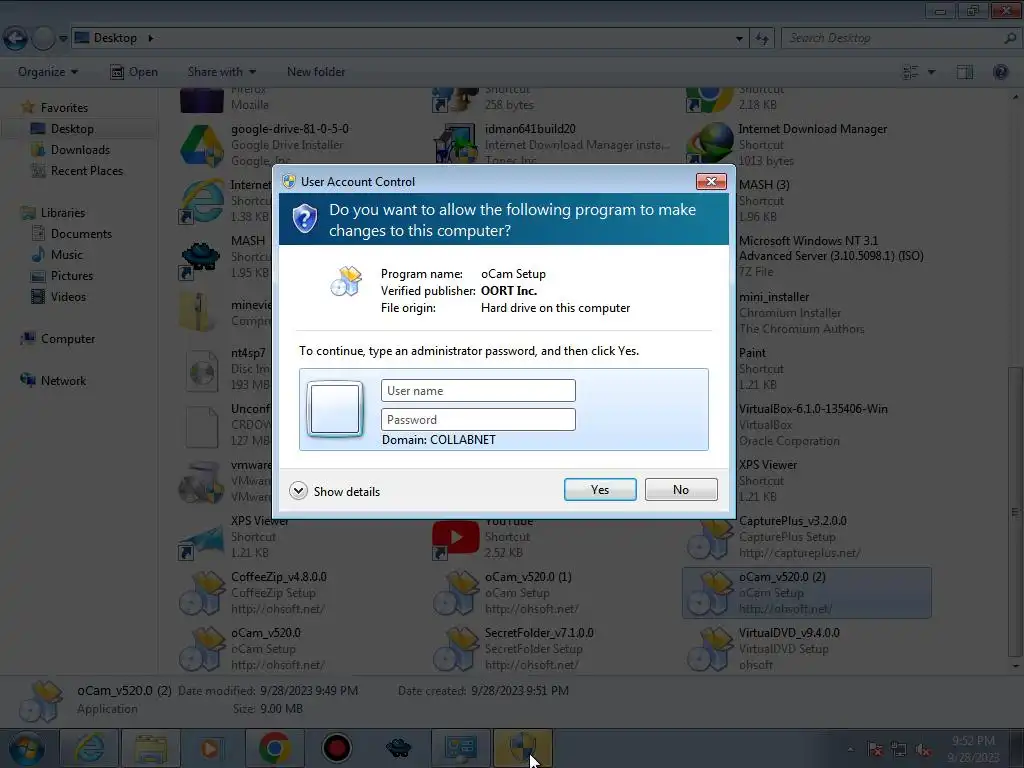Close the User Account Control dialog
The width and height of the screenshot is (1024, 768).
click(711, 182)
